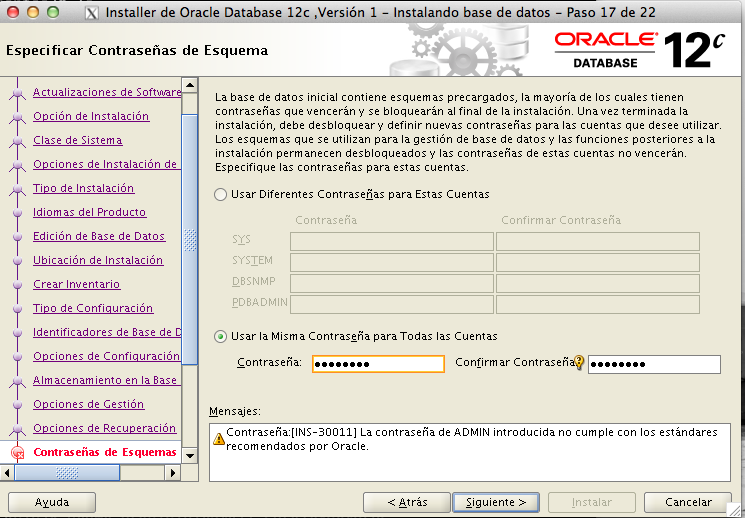
Task: Click the red error icon beside Contraseñas de Esquemas
Action: 18,452
